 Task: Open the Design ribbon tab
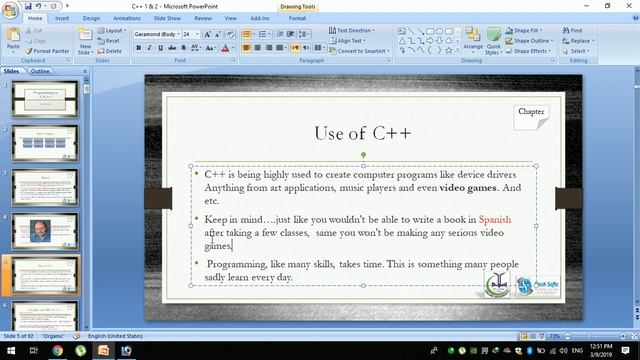coord(91,18)
